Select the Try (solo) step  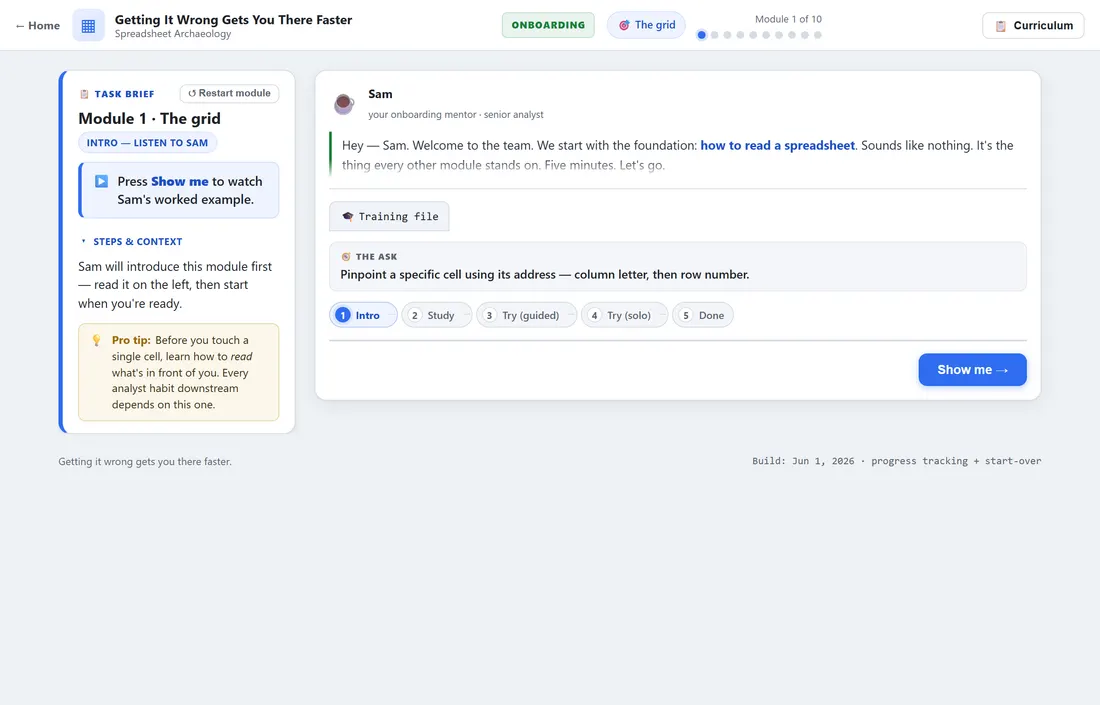pos(623,315)
